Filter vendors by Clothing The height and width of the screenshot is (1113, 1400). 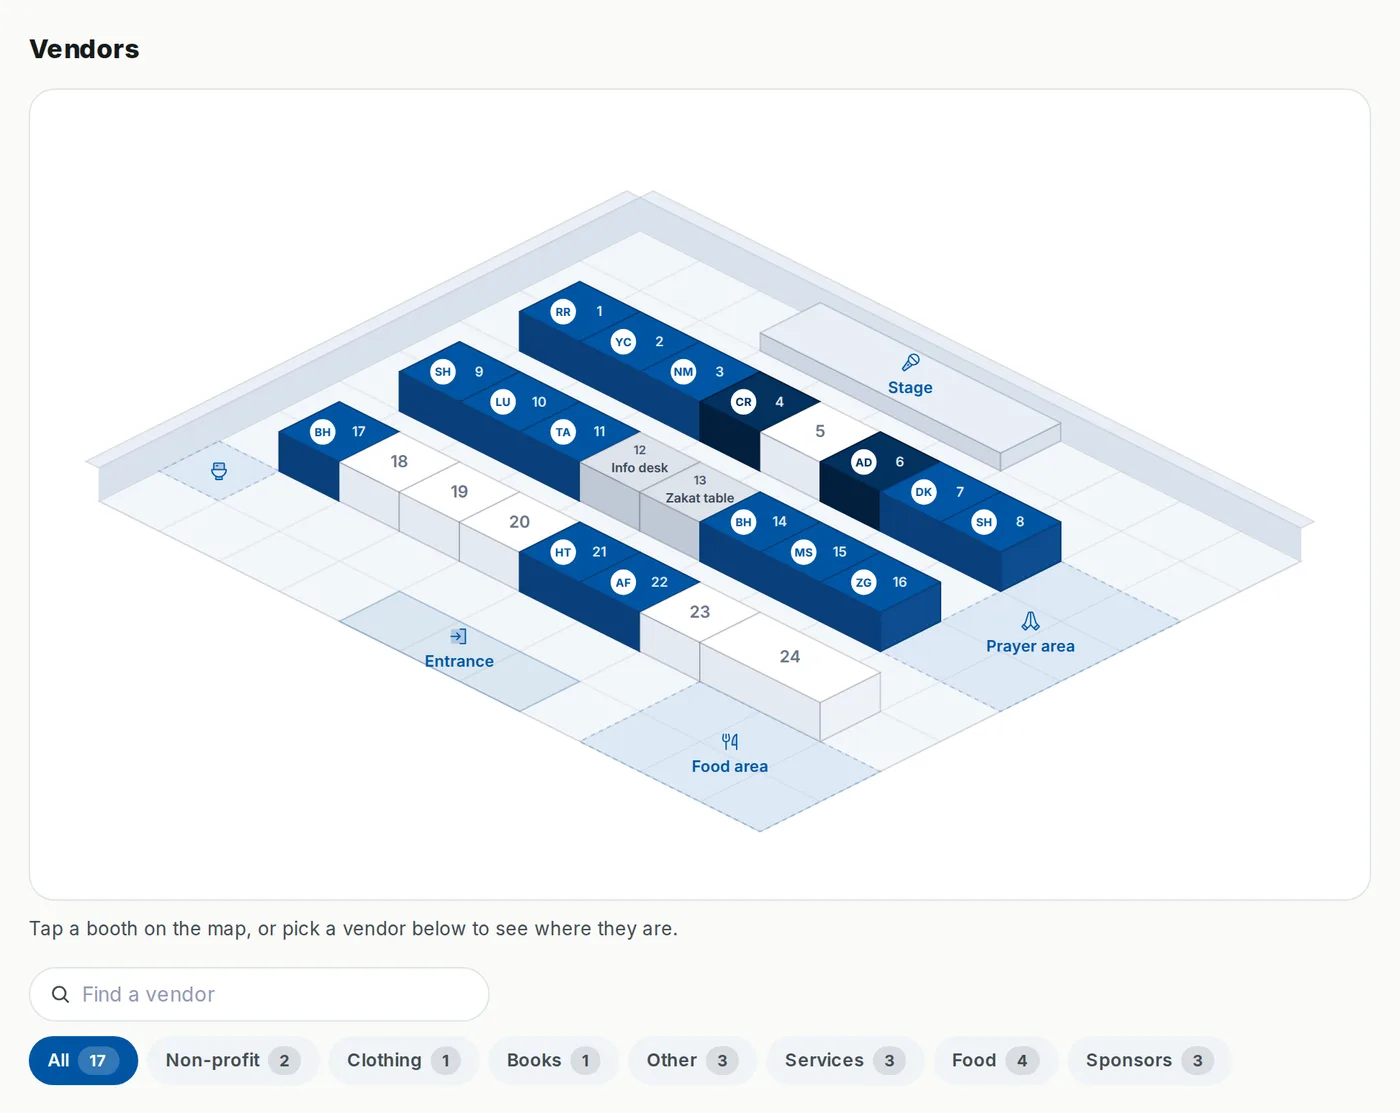click(x=404, y=1060)
